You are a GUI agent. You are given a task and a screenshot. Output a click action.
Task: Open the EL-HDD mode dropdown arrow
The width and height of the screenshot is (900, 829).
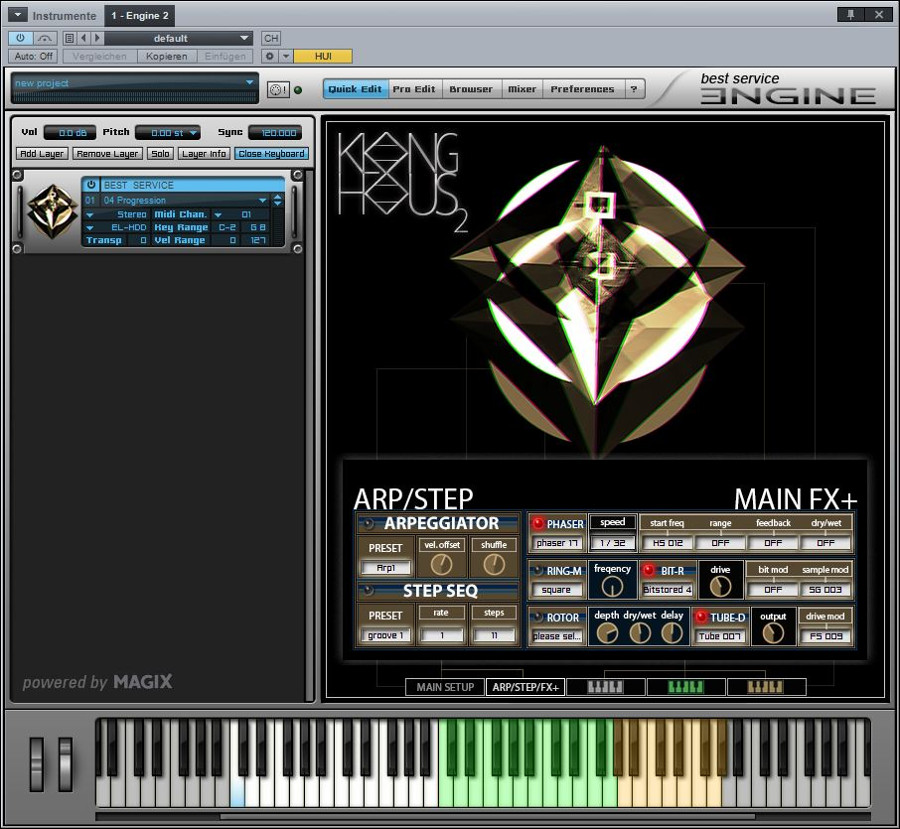(90, 228)
